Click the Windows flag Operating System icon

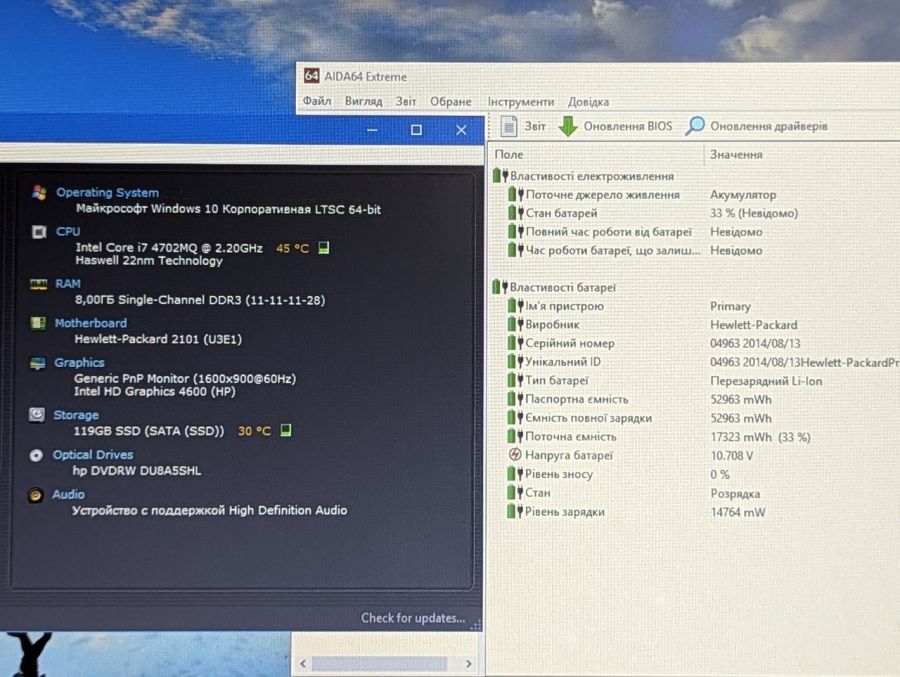tap(40, 192)
